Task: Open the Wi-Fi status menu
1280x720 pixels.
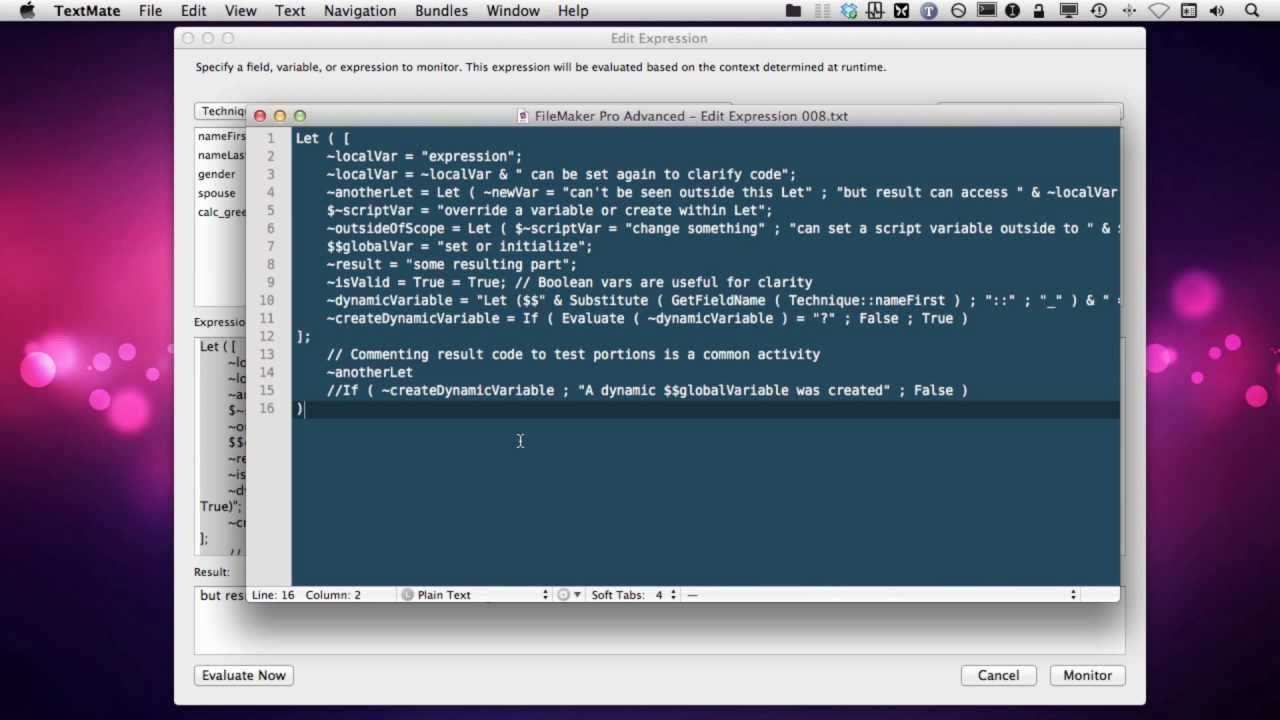Action: [x=1159, y=11]
